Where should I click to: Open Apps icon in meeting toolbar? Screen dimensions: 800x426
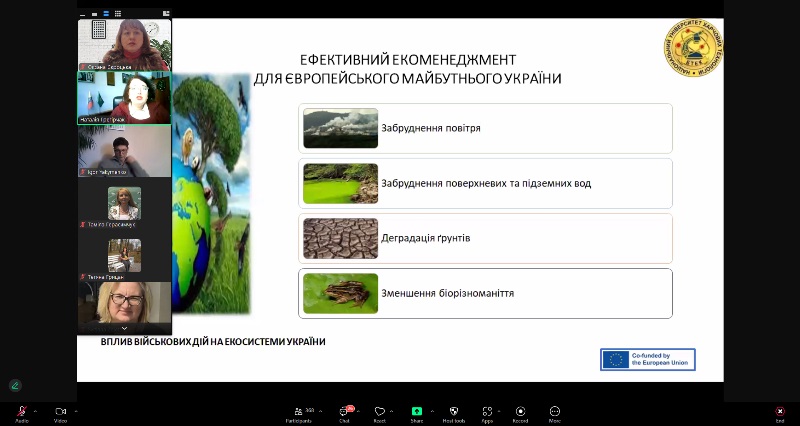487,411
